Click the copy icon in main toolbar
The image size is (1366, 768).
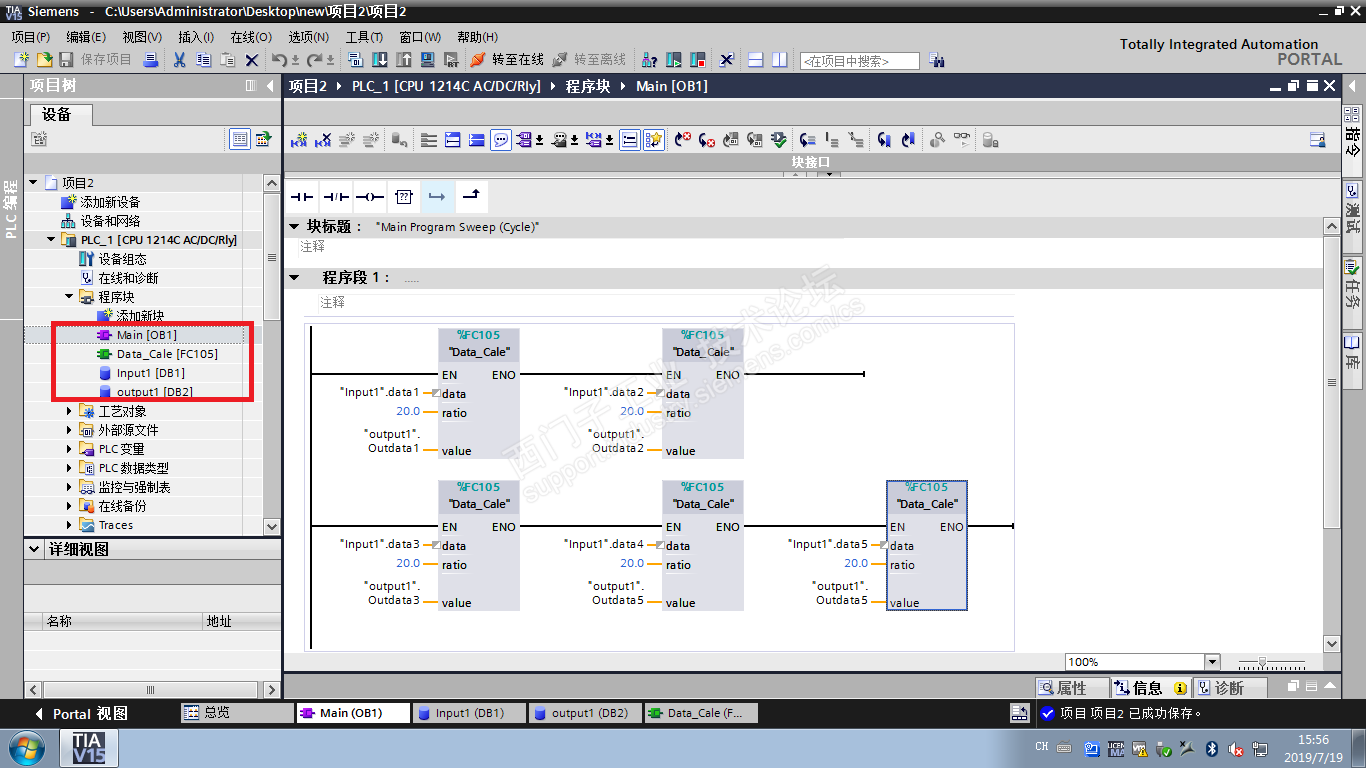(x=203, y=60)
